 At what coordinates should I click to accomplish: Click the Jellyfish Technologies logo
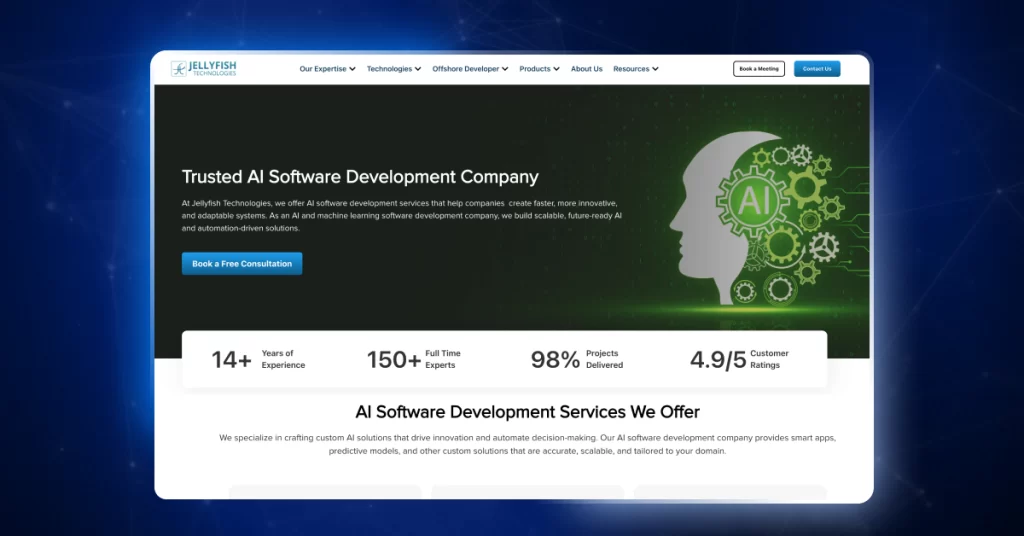point(204,69)
